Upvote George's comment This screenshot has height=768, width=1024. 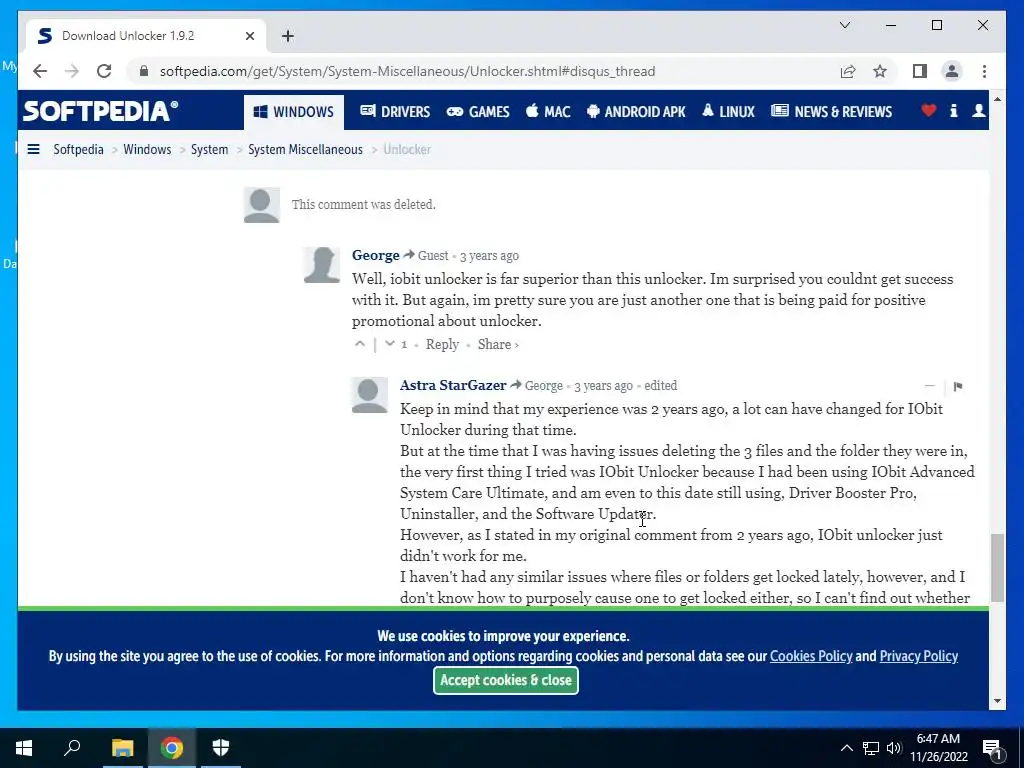360,344
